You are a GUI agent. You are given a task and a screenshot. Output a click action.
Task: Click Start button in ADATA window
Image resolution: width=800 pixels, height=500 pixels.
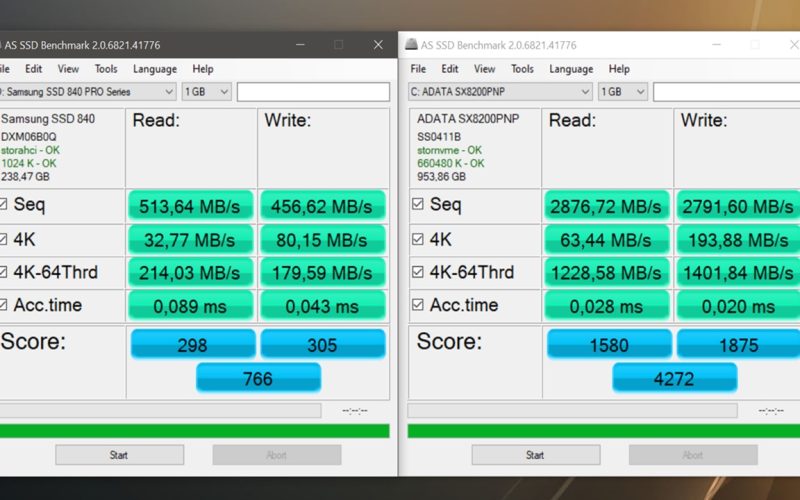click(x=536, y=455)
